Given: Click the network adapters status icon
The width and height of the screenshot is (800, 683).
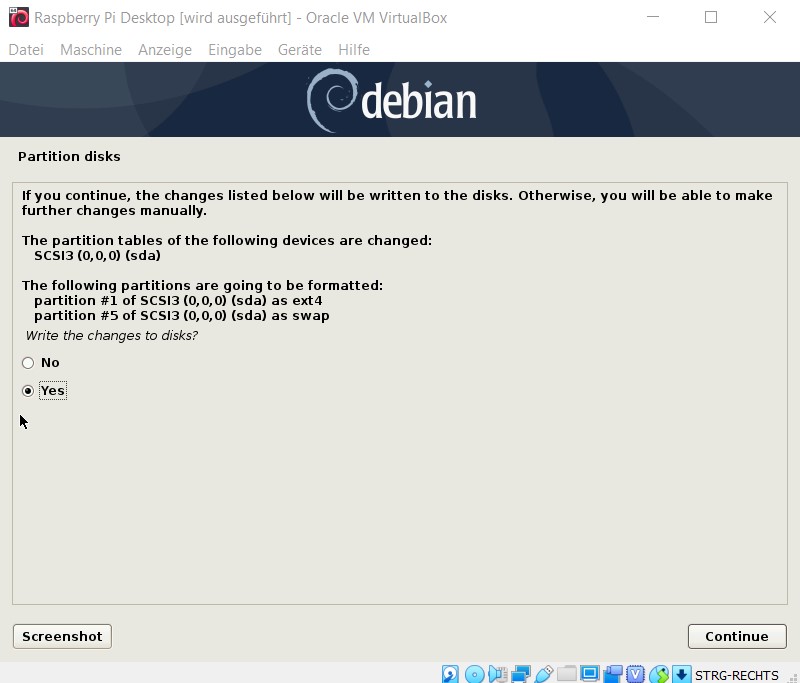Looking at the screenshot, I should coord(521,674).
